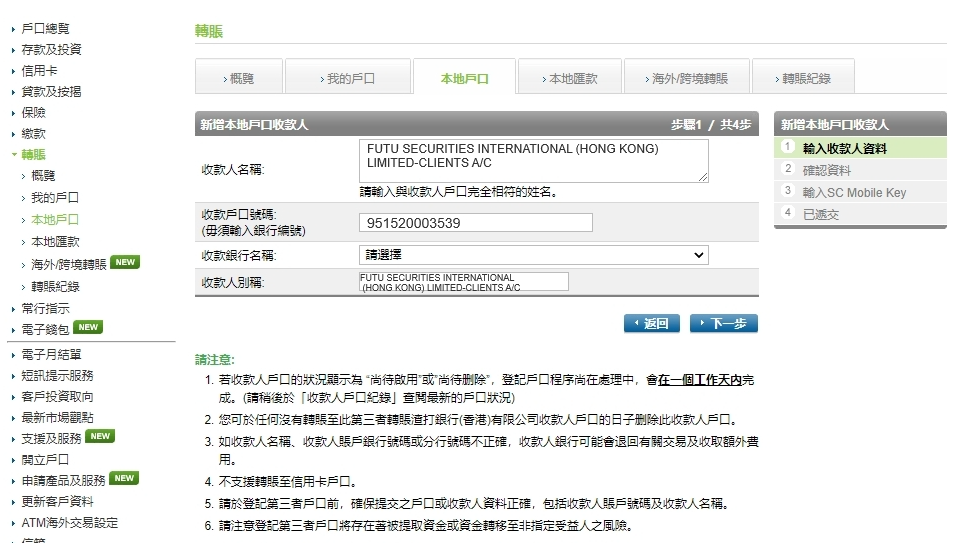Open 申請產品及服務 in the sidebar
977x543 pixels.
(x=63, y=481)
